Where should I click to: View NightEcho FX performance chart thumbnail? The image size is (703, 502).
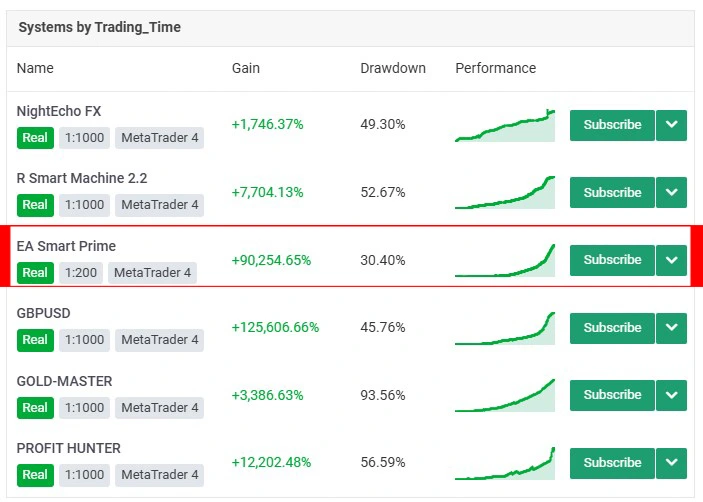pyautogui.click(x=505, y=127)
